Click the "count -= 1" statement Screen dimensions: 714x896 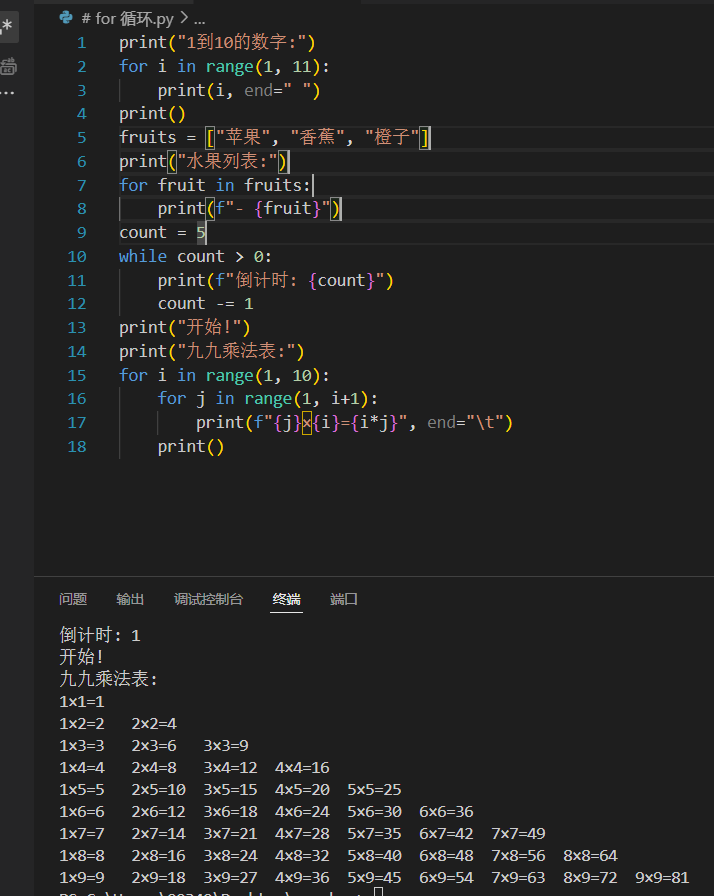(205, 303)
